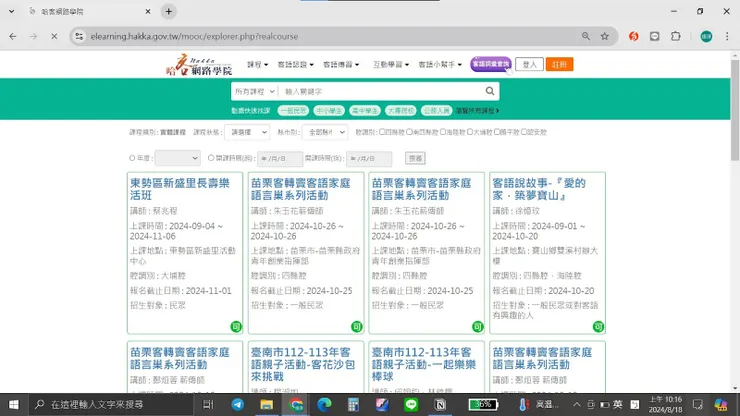Select the 開課時間 radio button
The width and height of the screenshot is (740, 416).
211,158
